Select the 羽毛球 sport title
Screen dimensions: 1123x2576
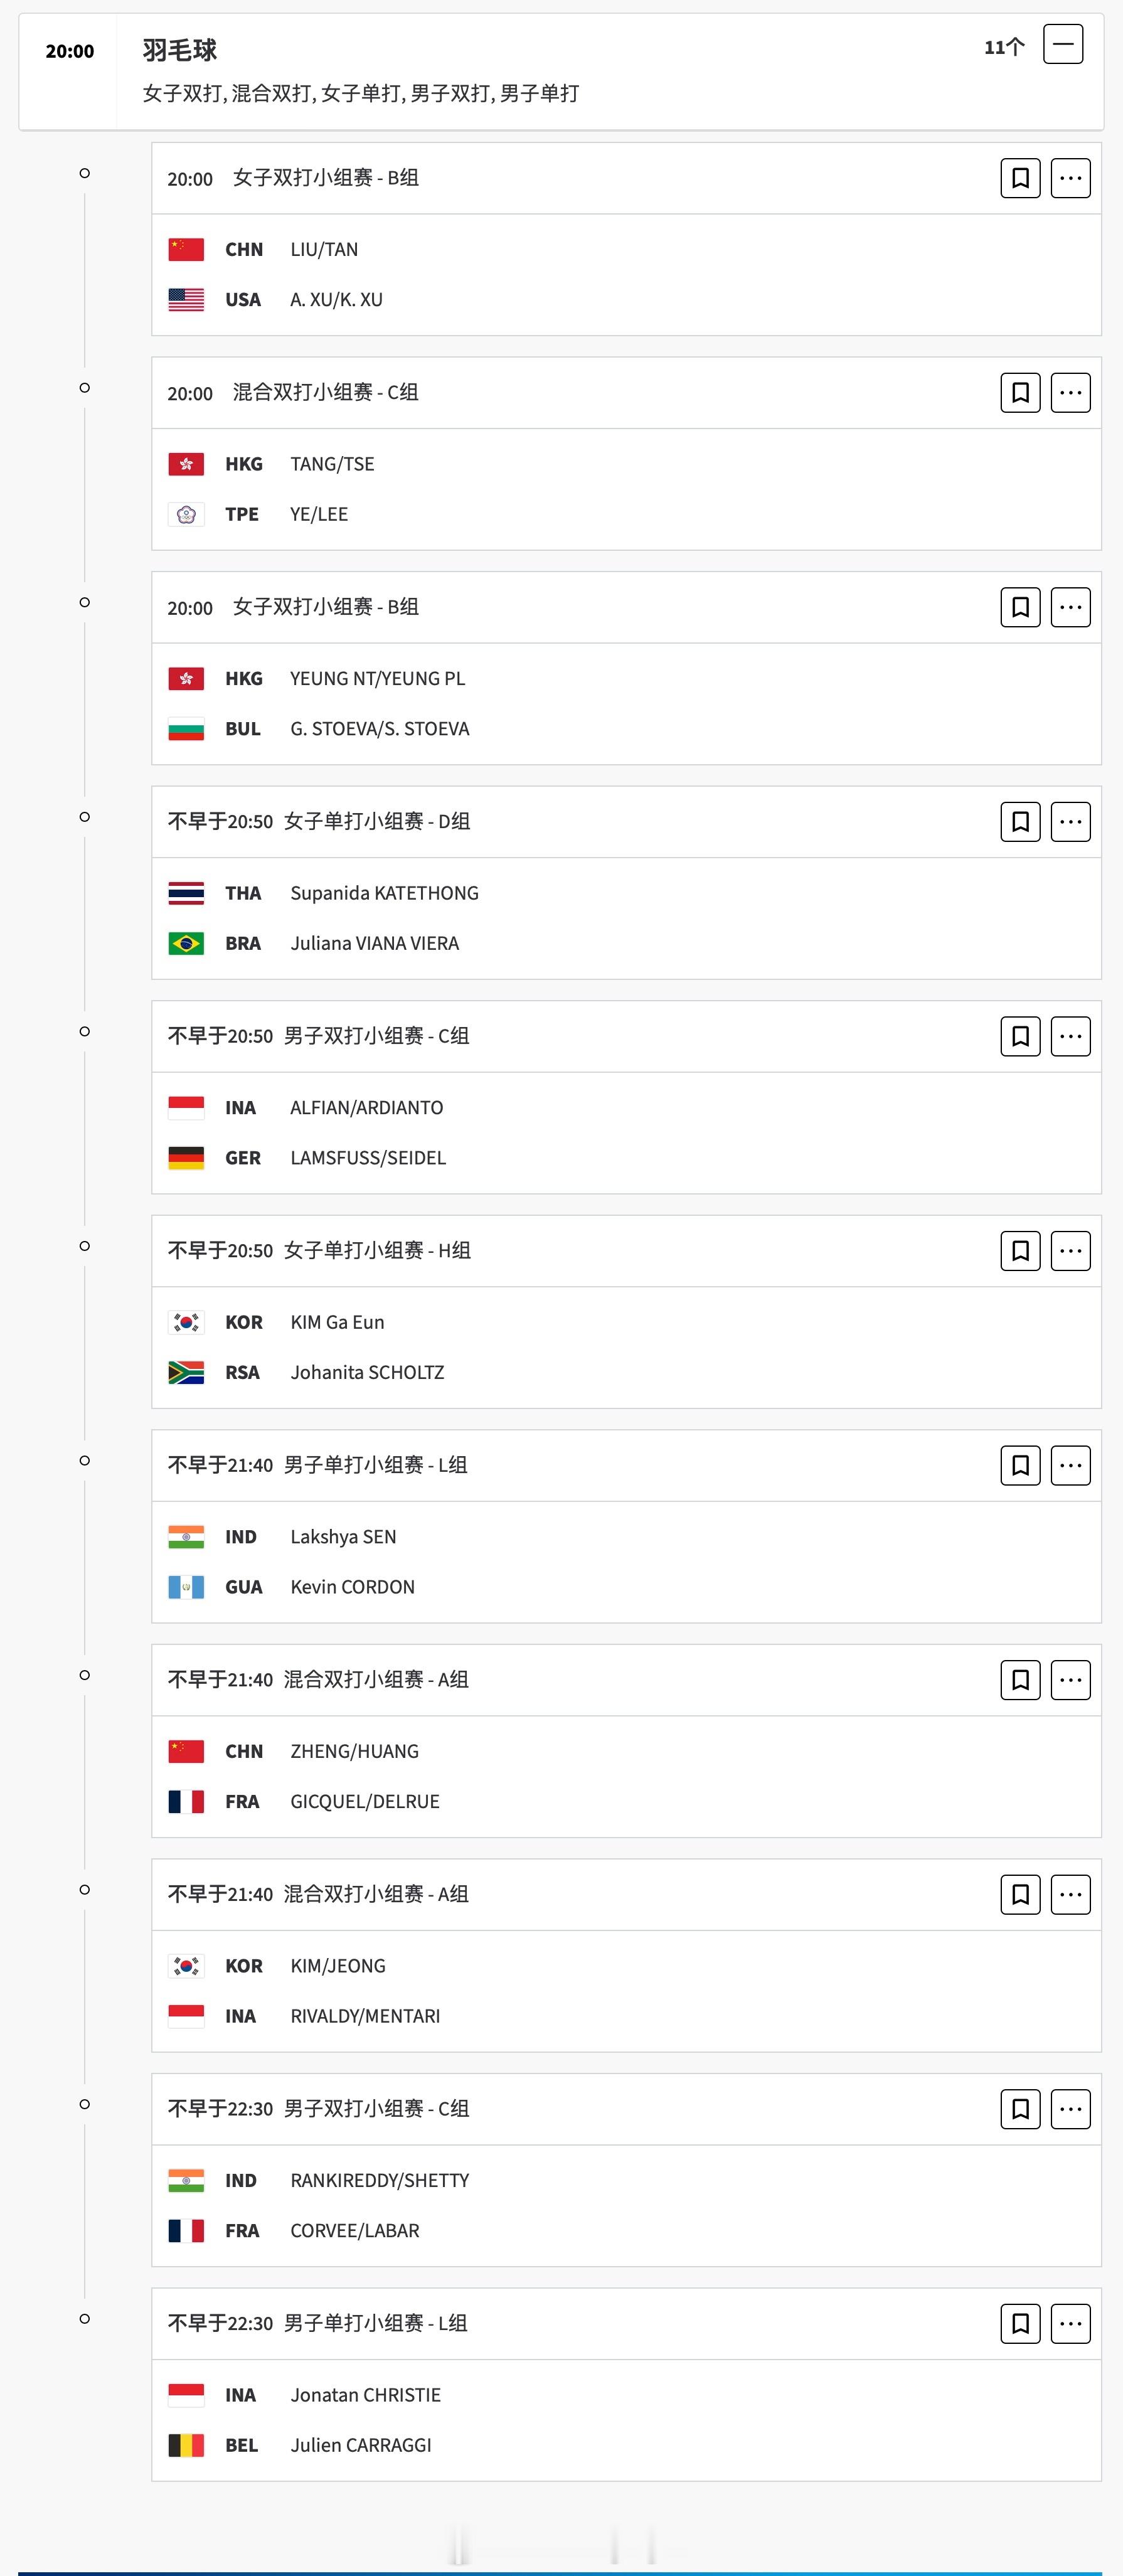tap(180, 50)
